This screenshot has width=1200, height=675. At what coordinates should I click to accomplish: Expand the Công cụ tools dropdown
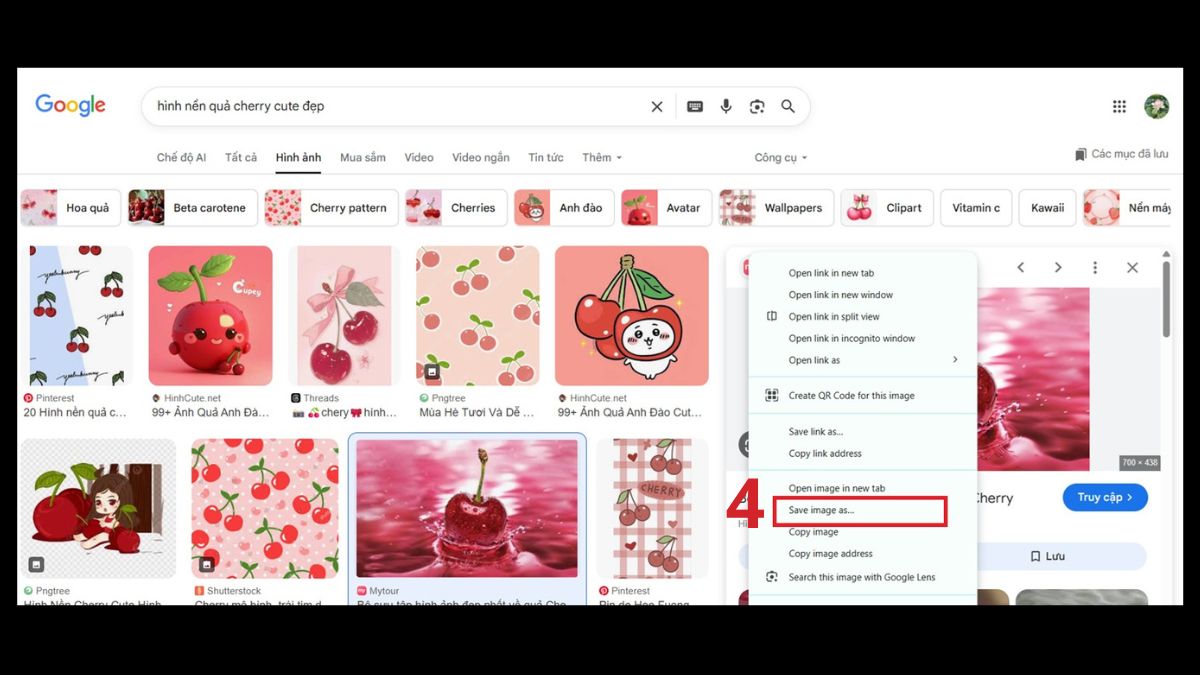(x=781, y=158)
